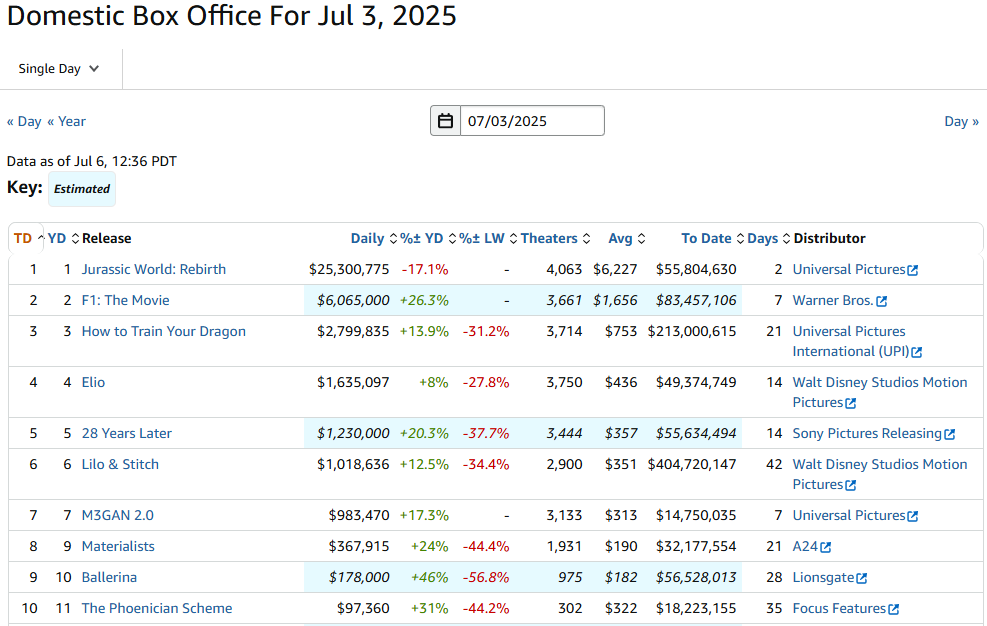The image size is (987, 626).
Task: Open Universal Pictures distributor link for Jurassic World
Action: (849, 270)
